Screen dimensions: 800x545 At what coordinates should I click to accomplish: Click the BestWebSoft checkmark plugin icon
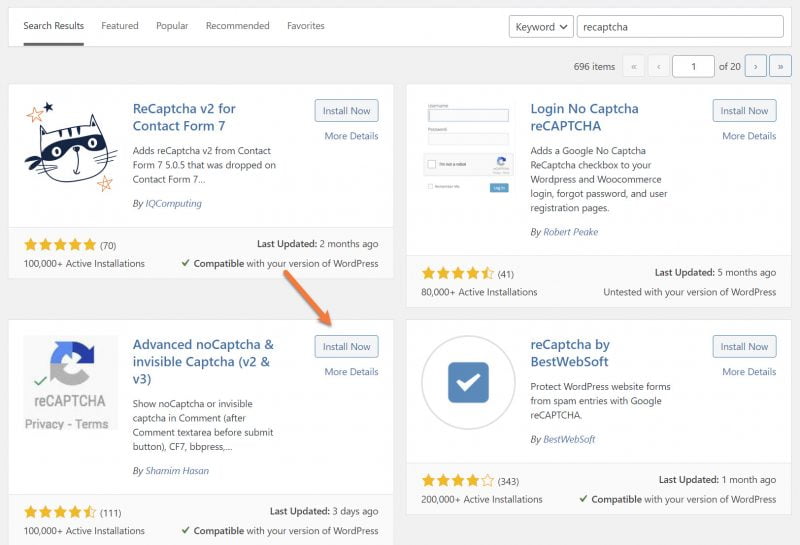(x=469, y=383)
